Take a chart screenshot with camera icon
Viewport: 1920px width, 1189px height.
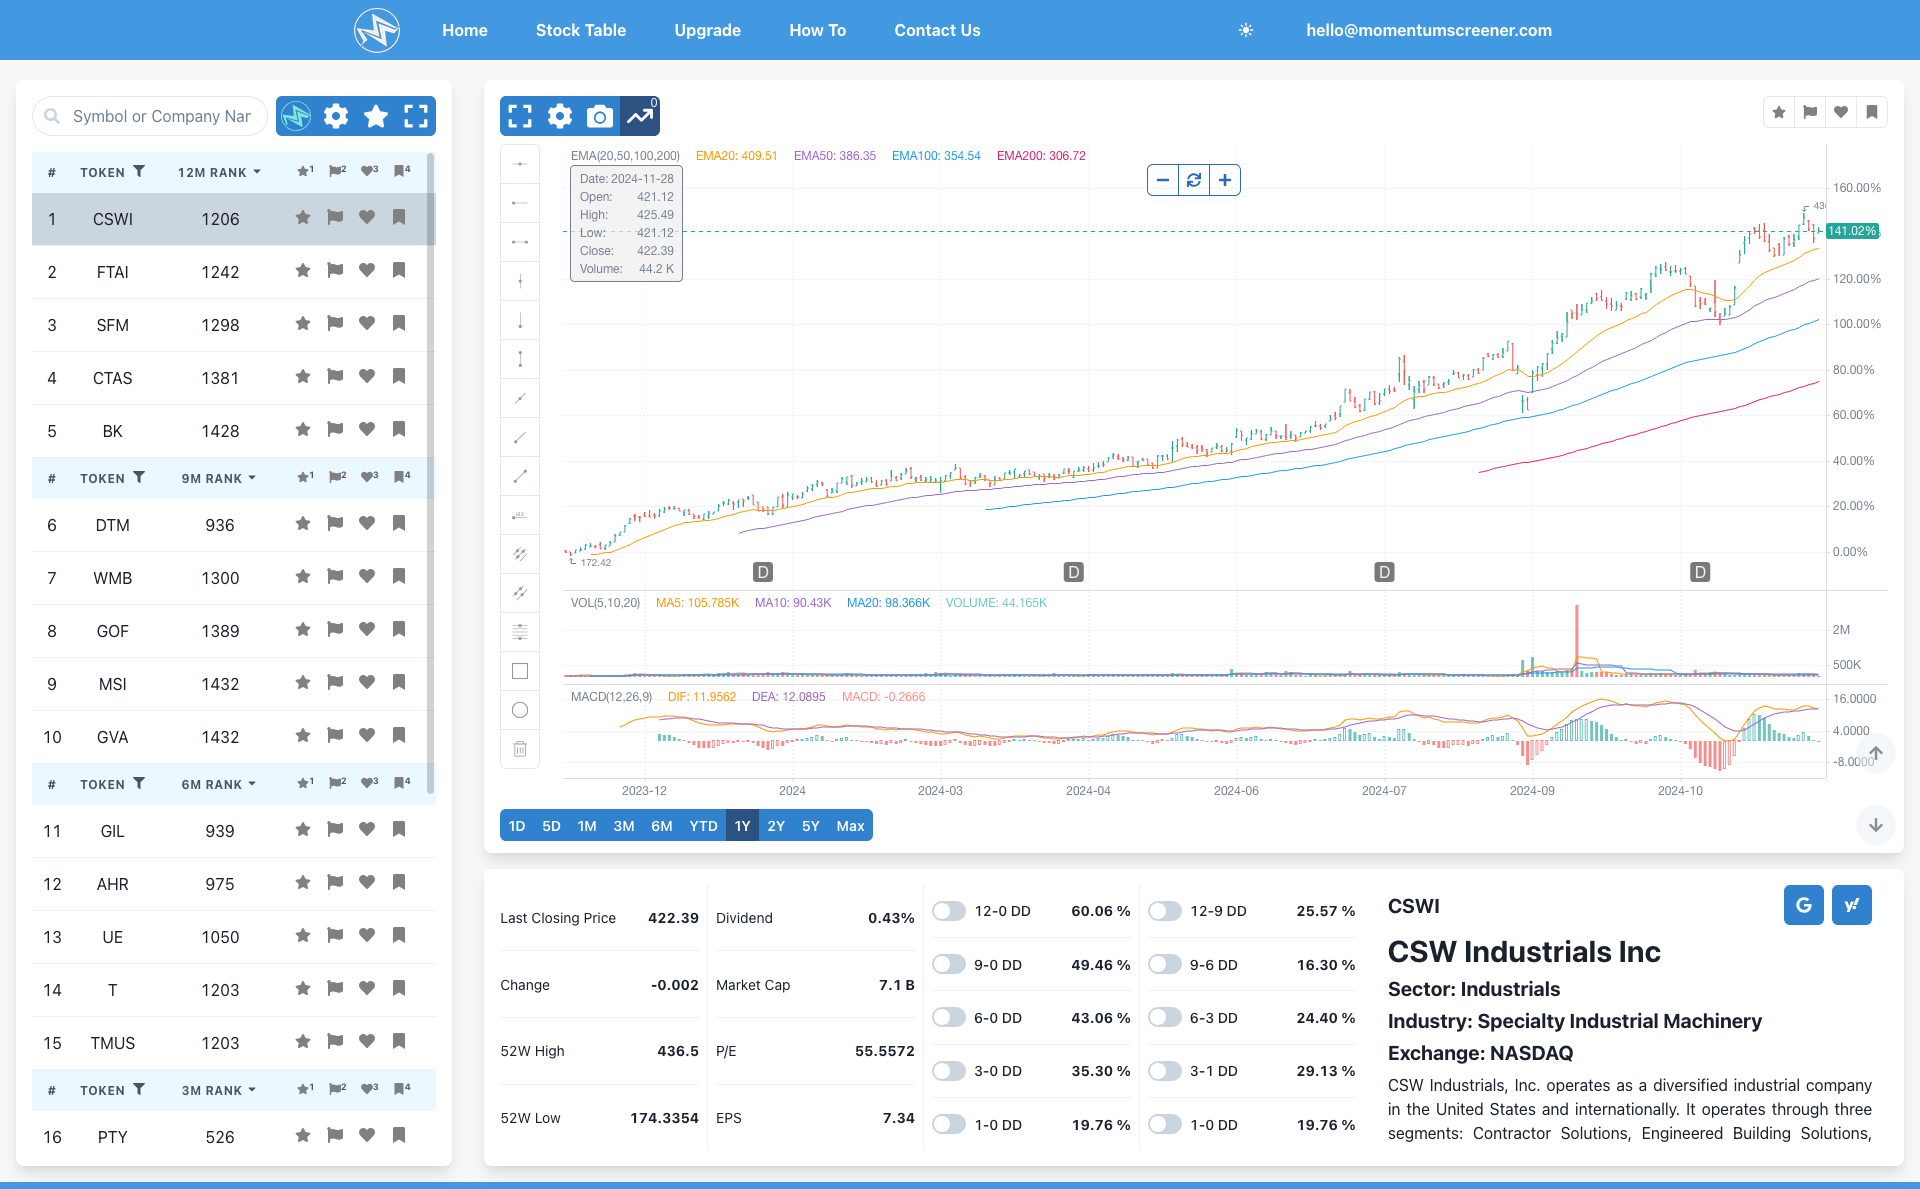coord(600,116)
